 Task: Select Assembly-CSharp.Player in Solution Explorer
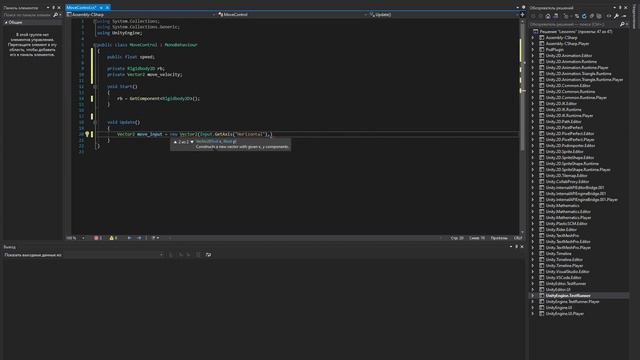click(x=567, y=44)
